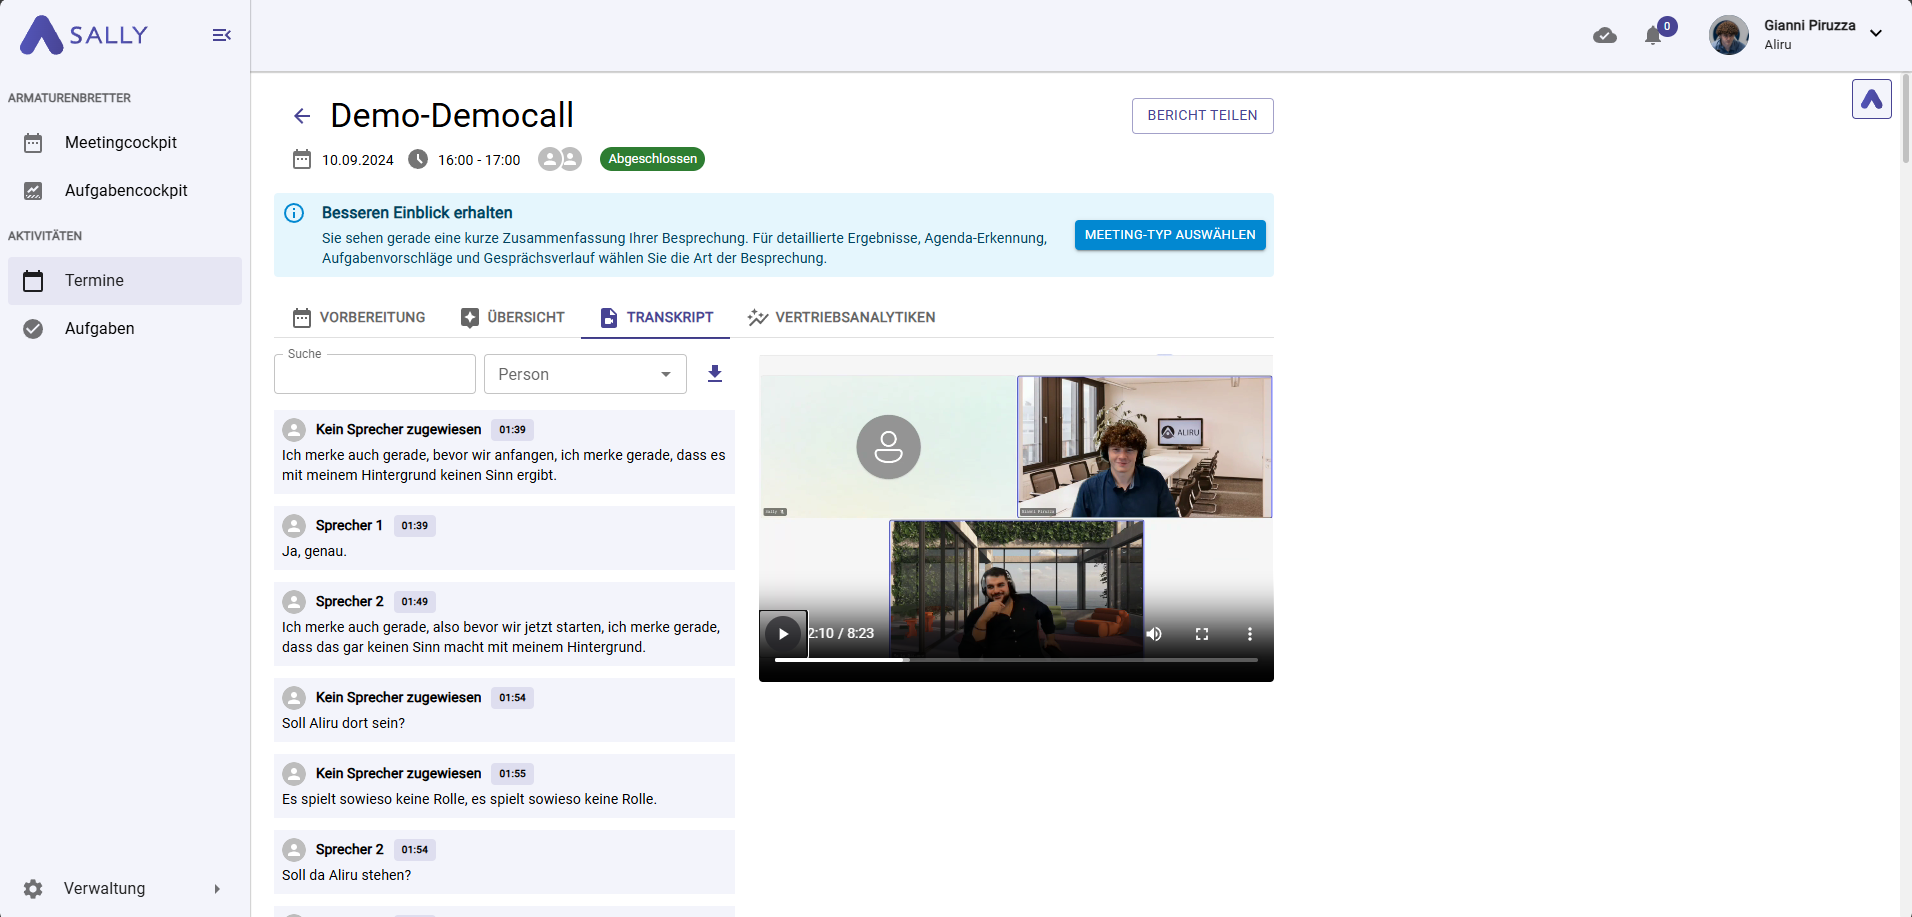Viewport: 1912px width, 917px height.
Task: Switch to the Übersicht tab
Action: pos(512,317)
